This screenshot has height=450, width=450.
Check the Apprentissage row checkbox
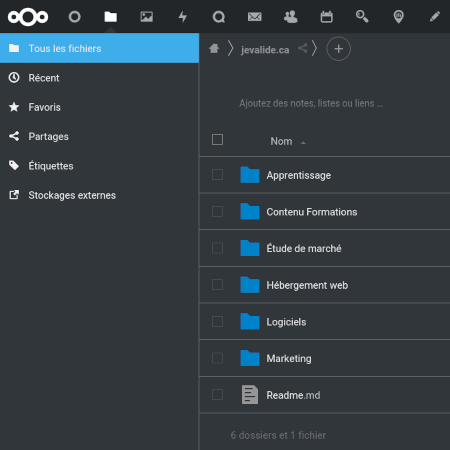click(x=217, y=175)
